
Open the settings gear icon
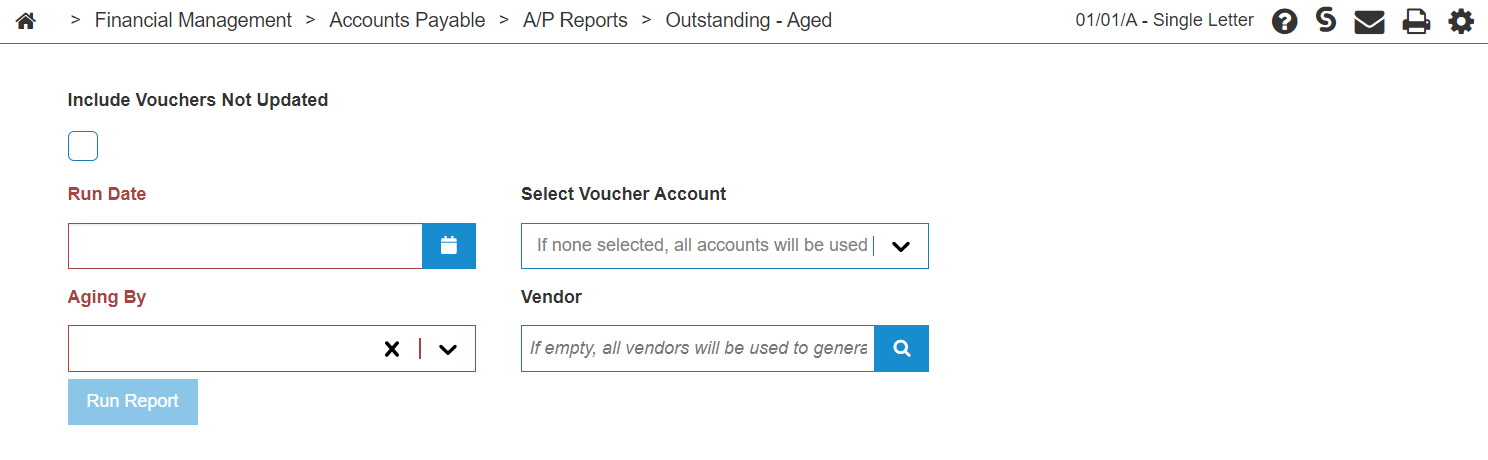point(1461,22)
